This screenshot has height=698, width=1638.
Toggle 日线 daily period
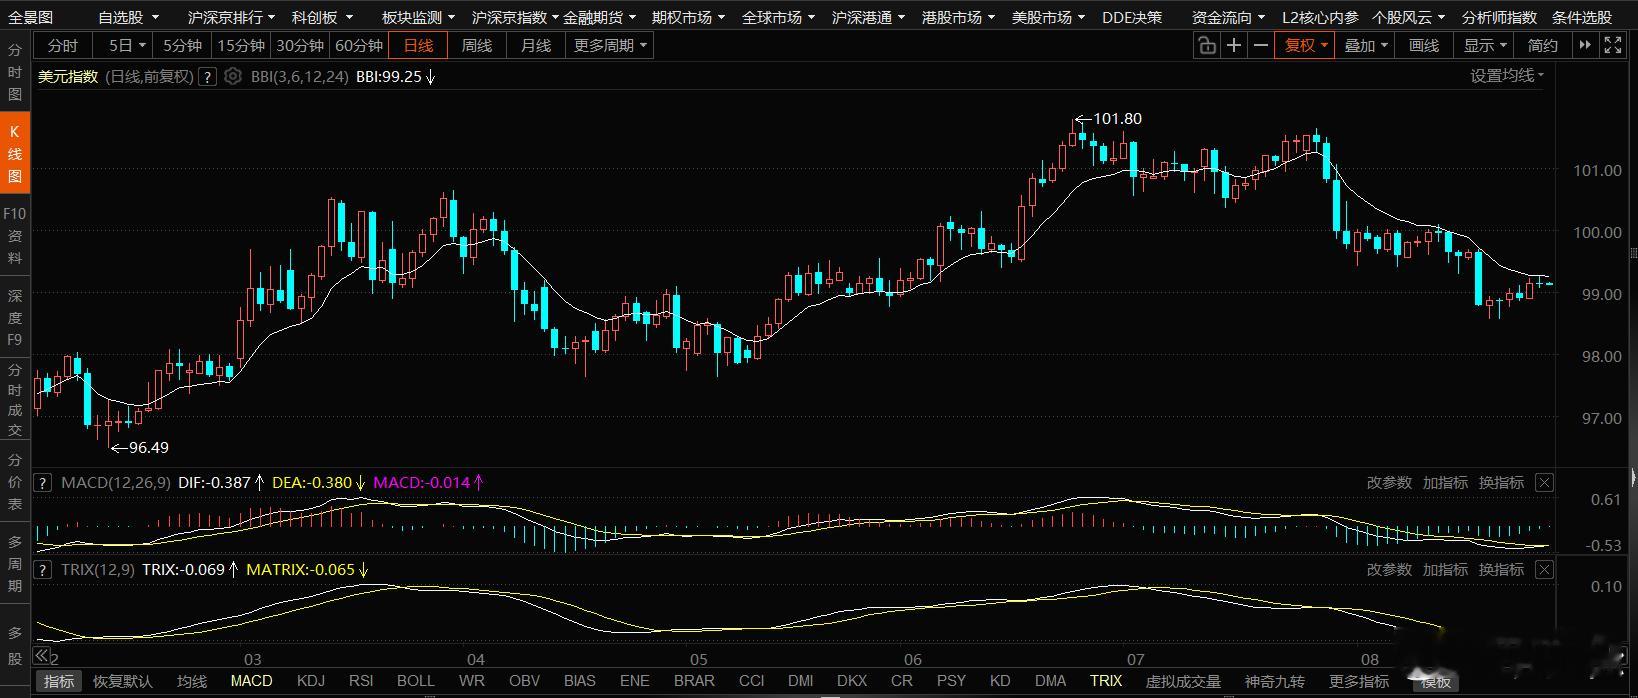418,45
